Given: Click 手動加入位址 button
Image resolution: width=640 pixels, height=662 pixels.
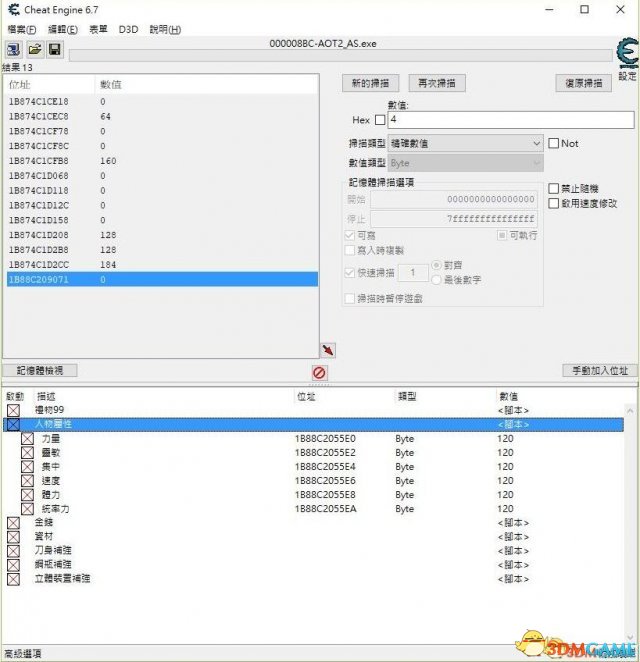Looking at the screenshot, I should tap(599, 371).
